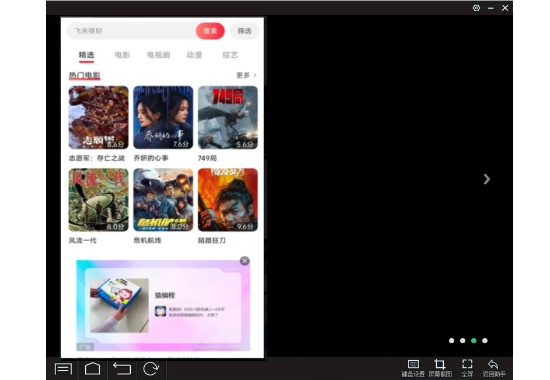Image resolution: width=550 pixels, height=380 pixels.
Task: Click the rotate refresh icon
Action: (x=151, y=369)
